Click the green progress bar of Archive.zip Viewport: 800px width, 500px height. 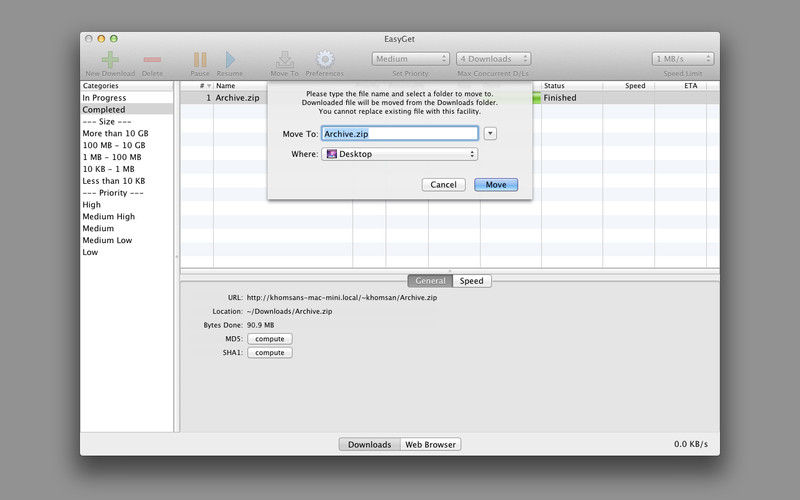(536, 97)
